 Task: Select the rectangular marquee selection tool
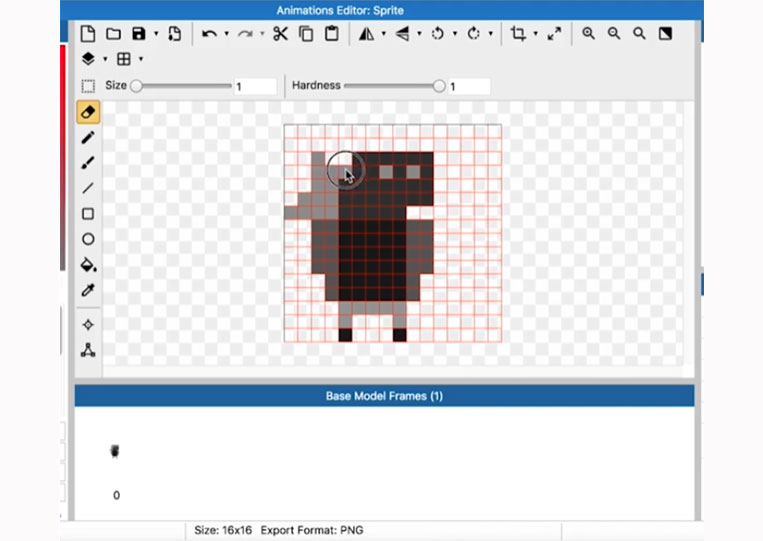(x=88, y=86)
